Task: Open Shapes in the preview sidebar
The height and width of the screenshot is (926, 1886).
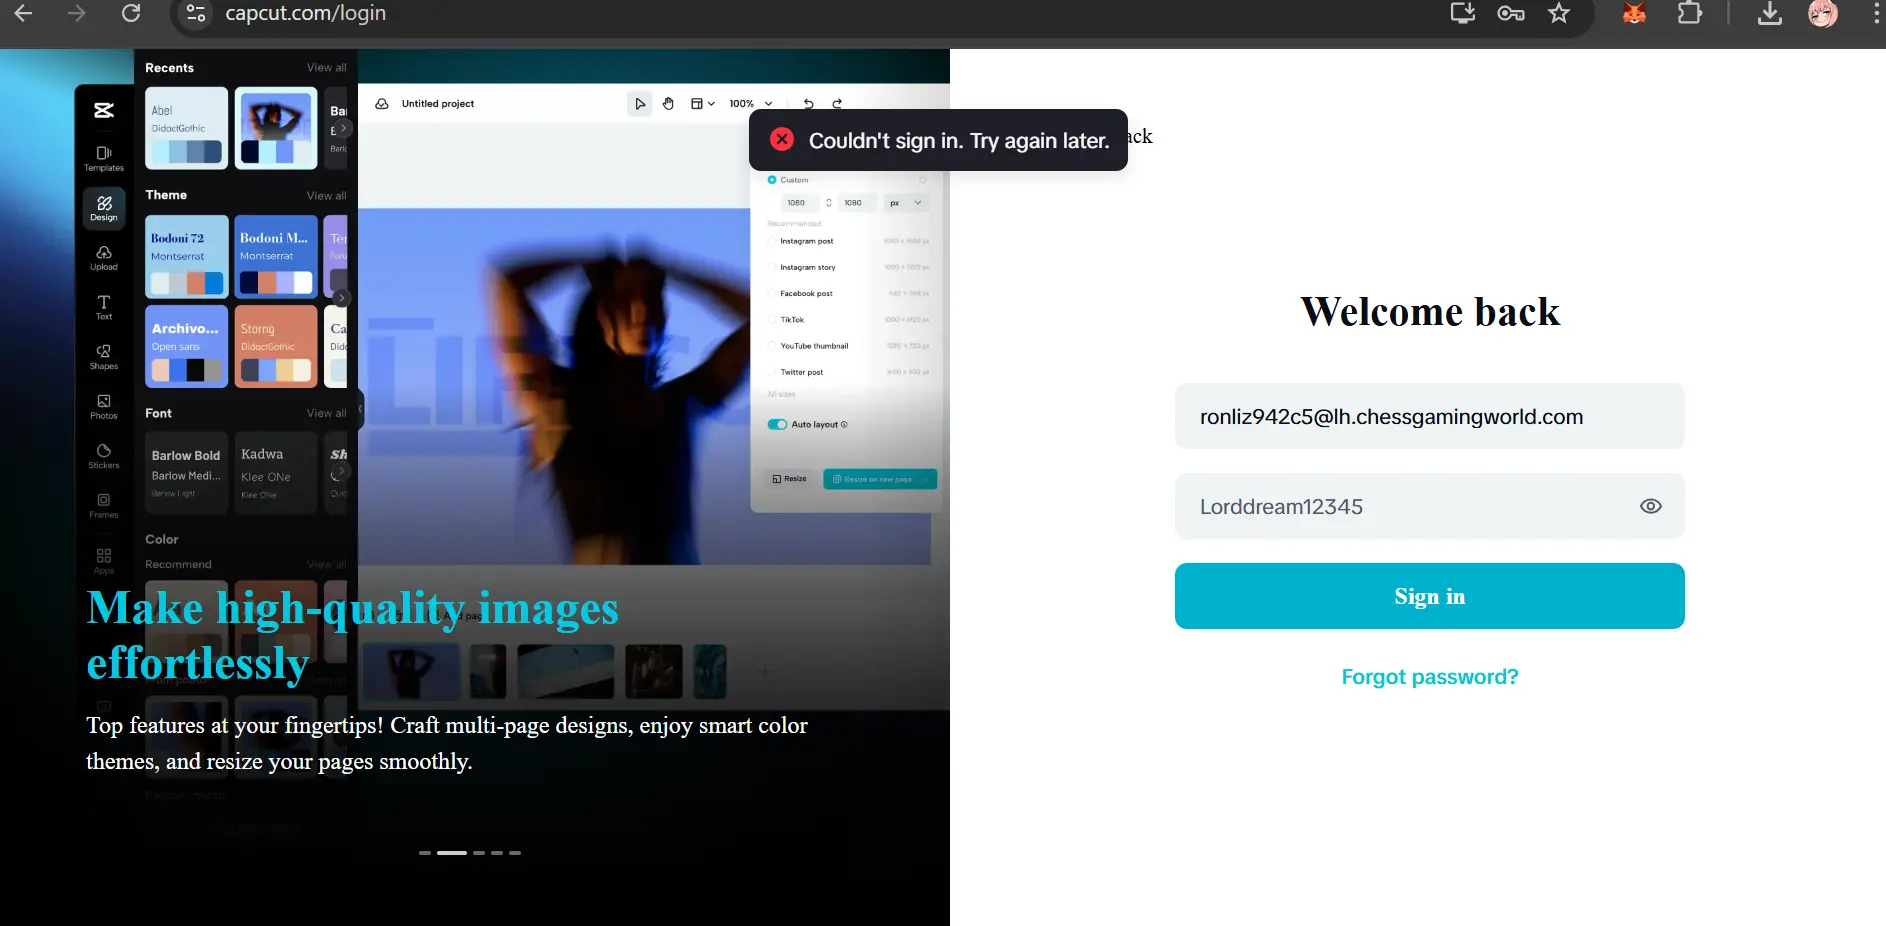Action: 104,357
